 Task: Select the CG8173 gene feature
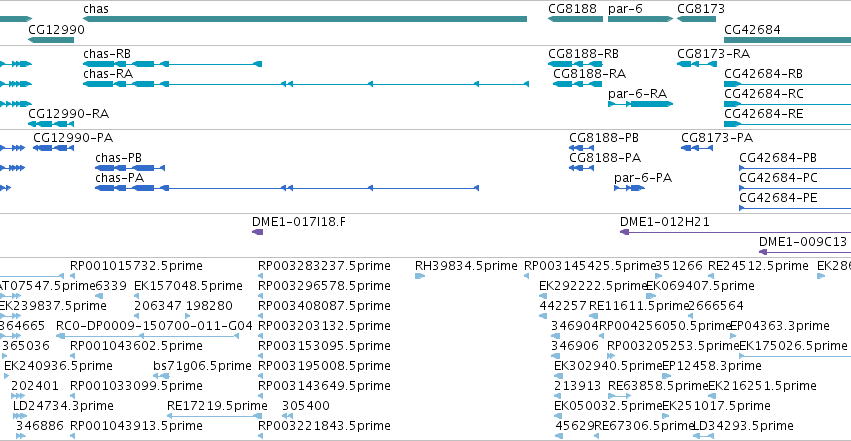click(x=696, y=20)
